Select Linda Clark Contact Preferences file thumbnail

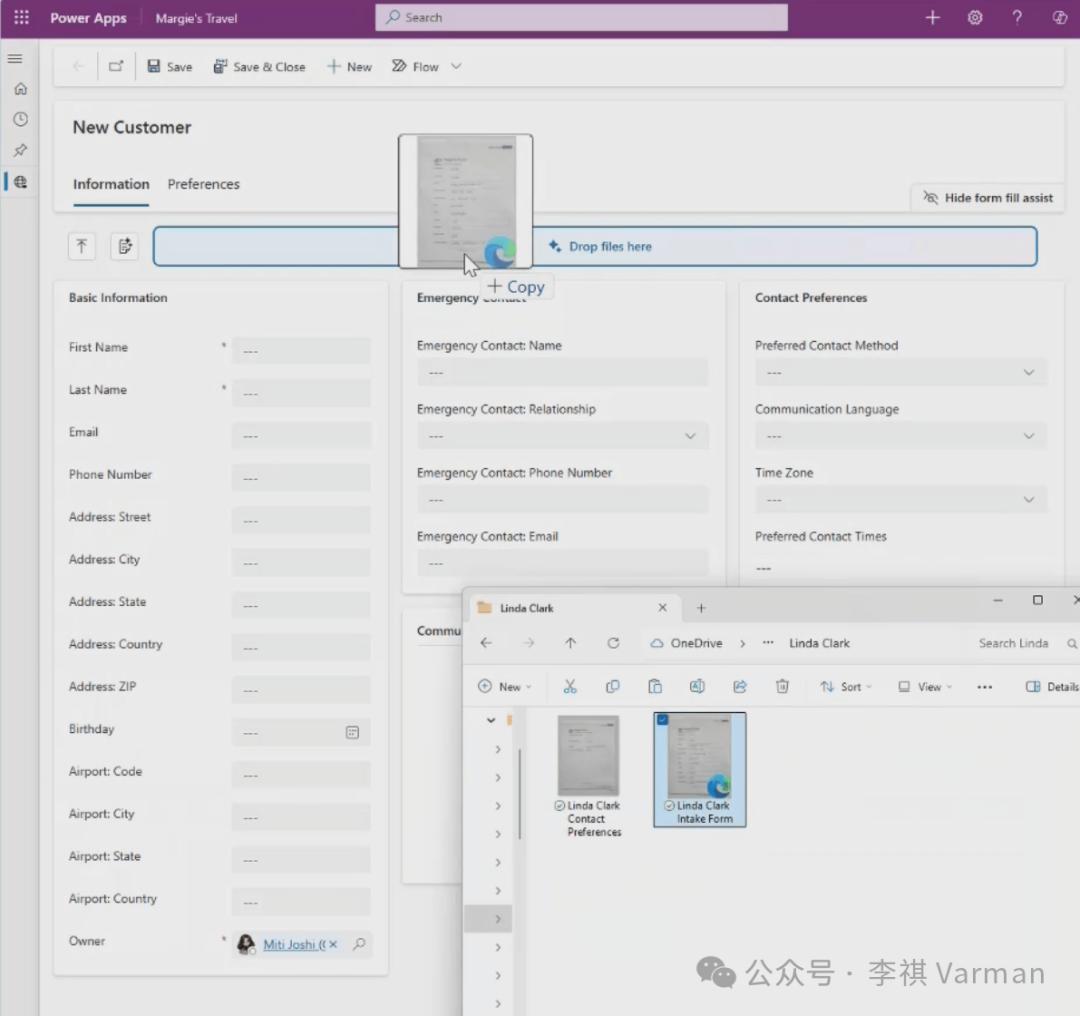coord(588,755)
